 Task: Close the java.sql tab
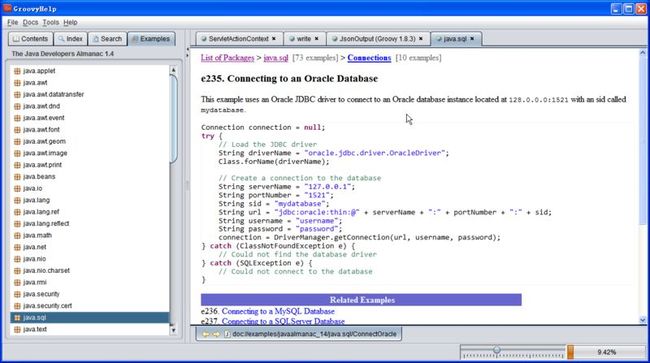pos(472,39)
